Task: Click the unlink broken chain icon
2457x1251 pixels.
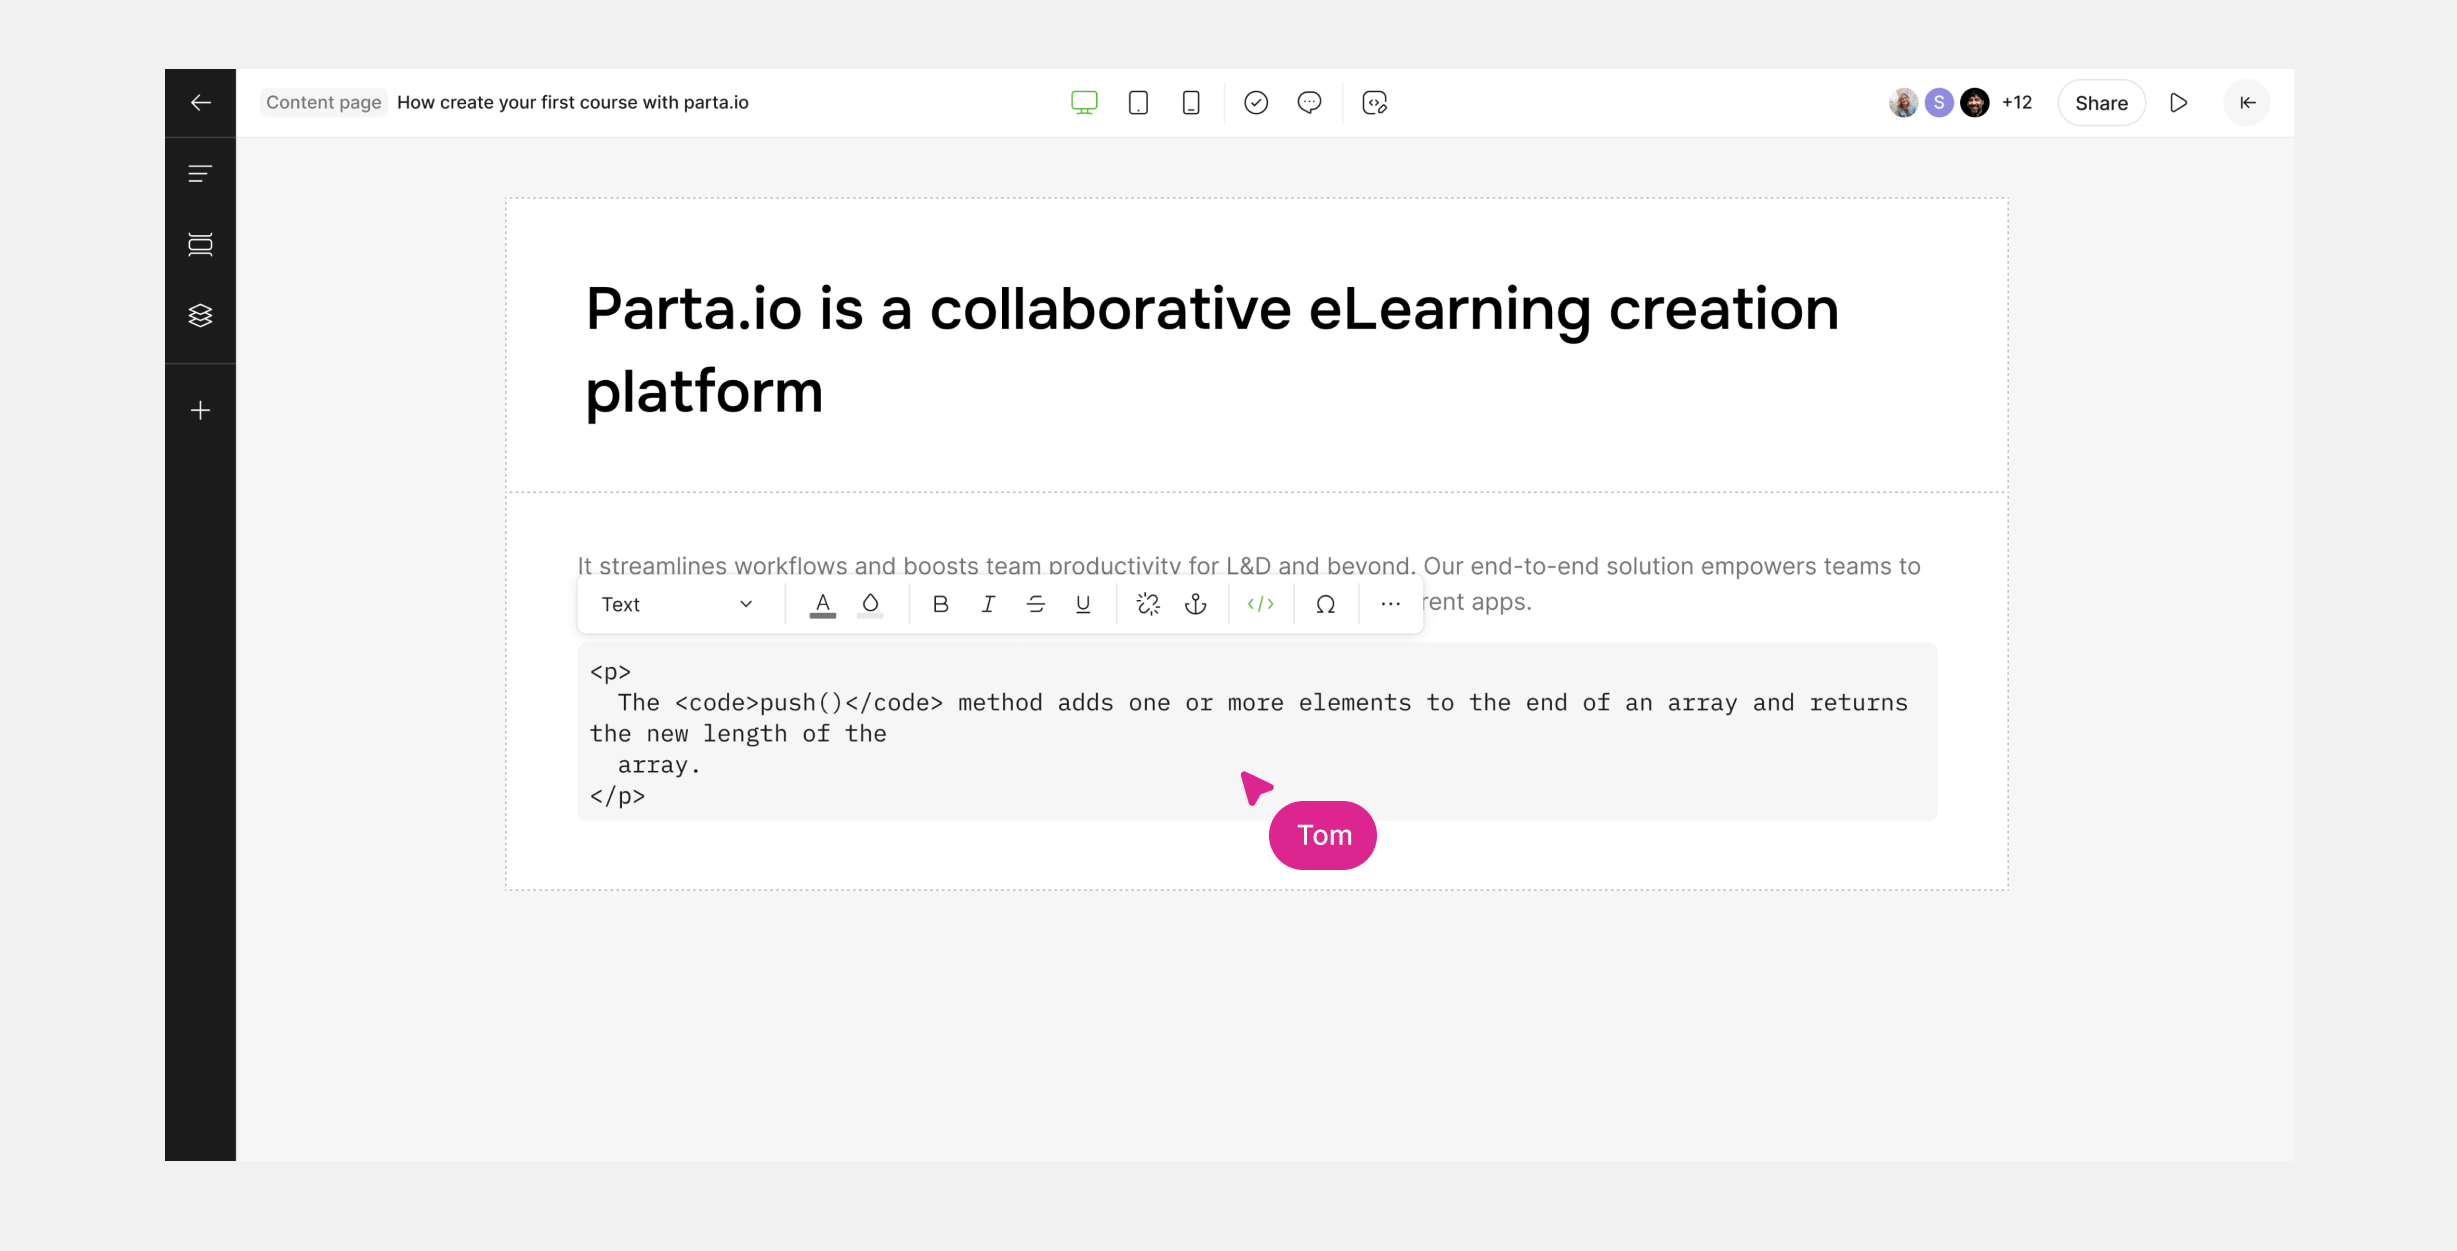Action: coord(1148,604)
